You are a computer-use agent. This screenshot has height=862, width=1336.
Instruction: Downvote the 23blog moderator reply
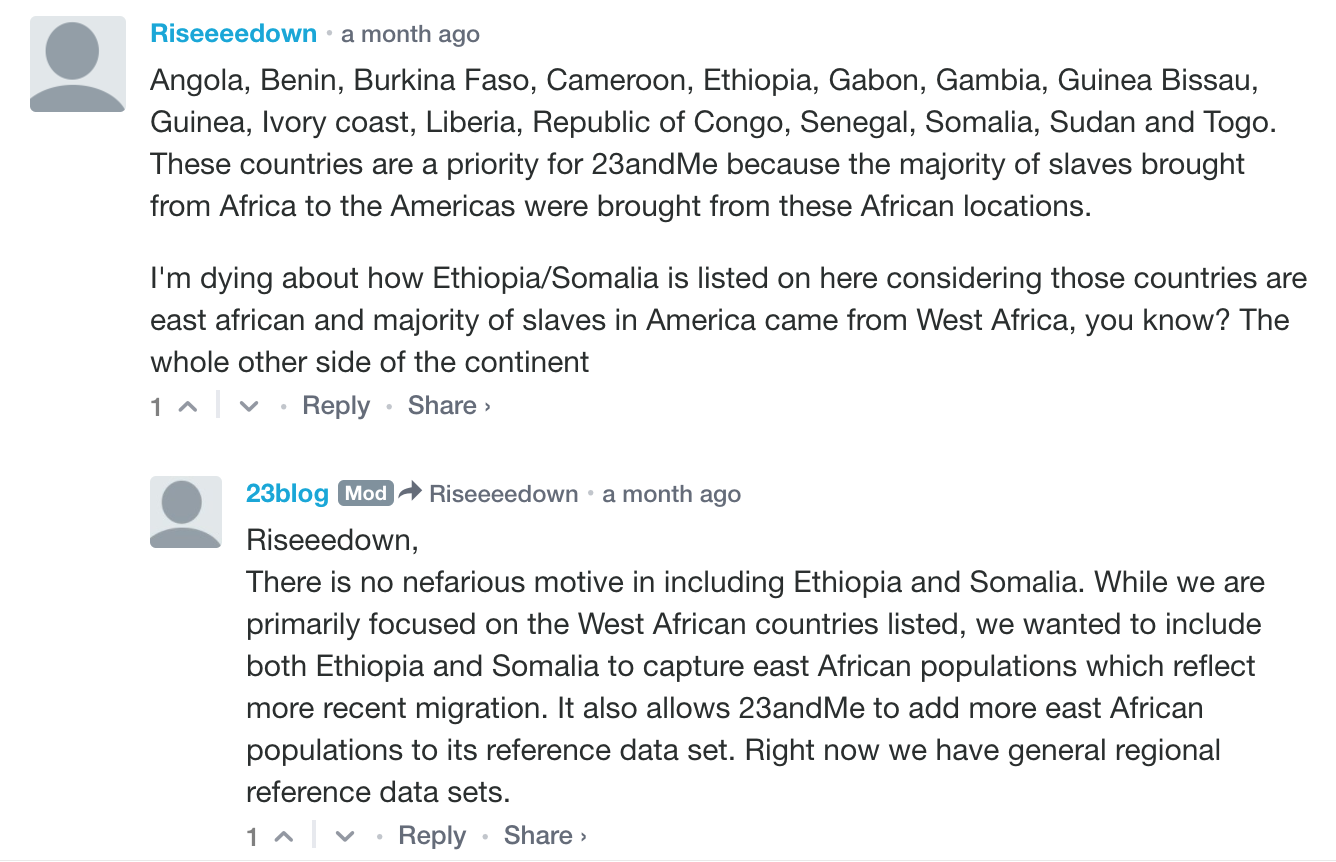[x=346, y=837]
